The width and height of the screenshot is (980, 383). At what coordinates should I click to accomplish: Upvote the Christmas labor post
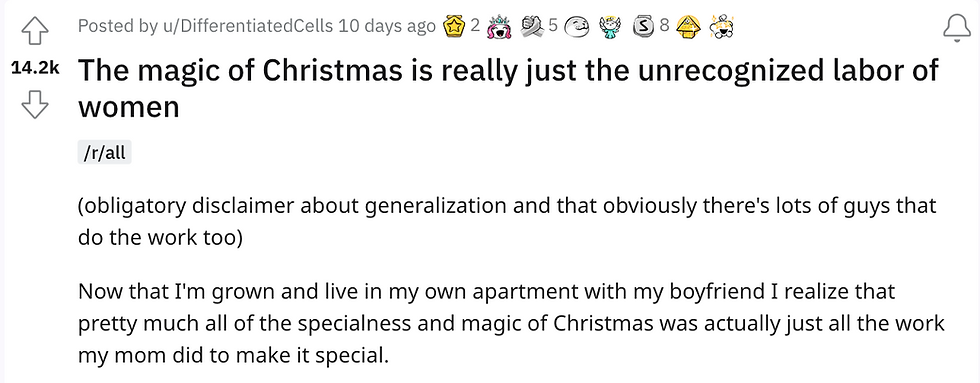tap(35, 30)
